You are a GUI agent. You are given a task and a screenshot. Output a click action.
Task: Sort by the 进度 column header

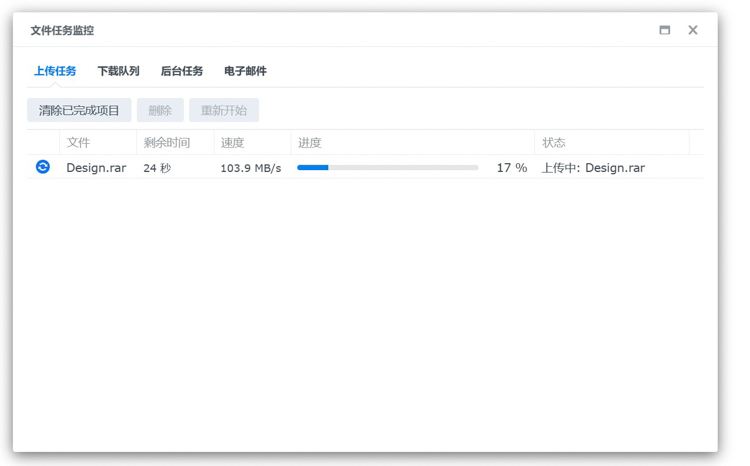coord(413,143)
